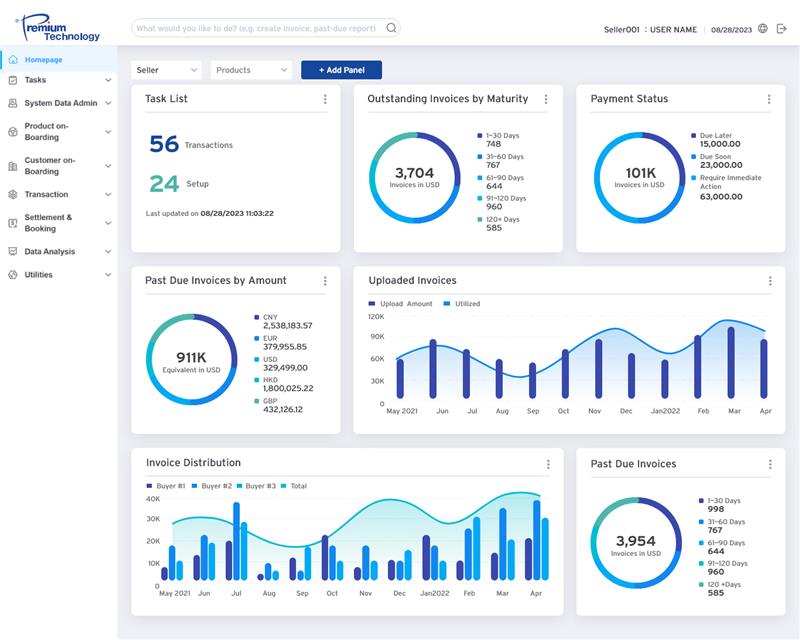Click the Product on-Boarding icon

coord(13,132)
